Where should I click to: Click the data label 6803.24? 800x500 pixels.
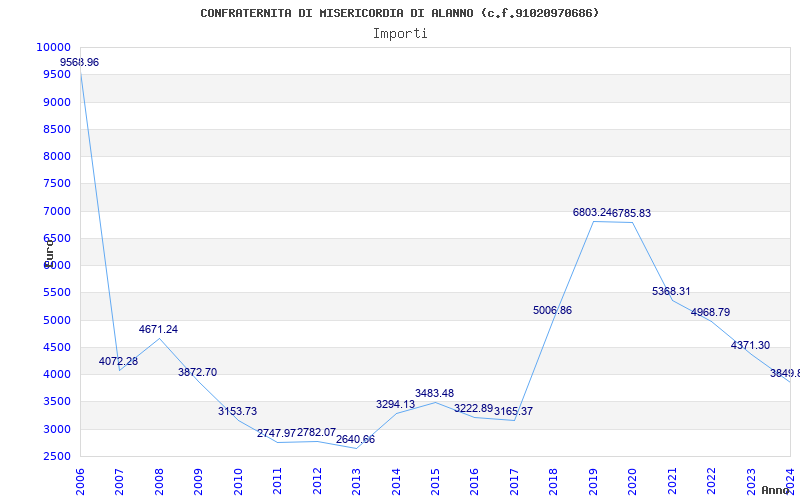592,212
